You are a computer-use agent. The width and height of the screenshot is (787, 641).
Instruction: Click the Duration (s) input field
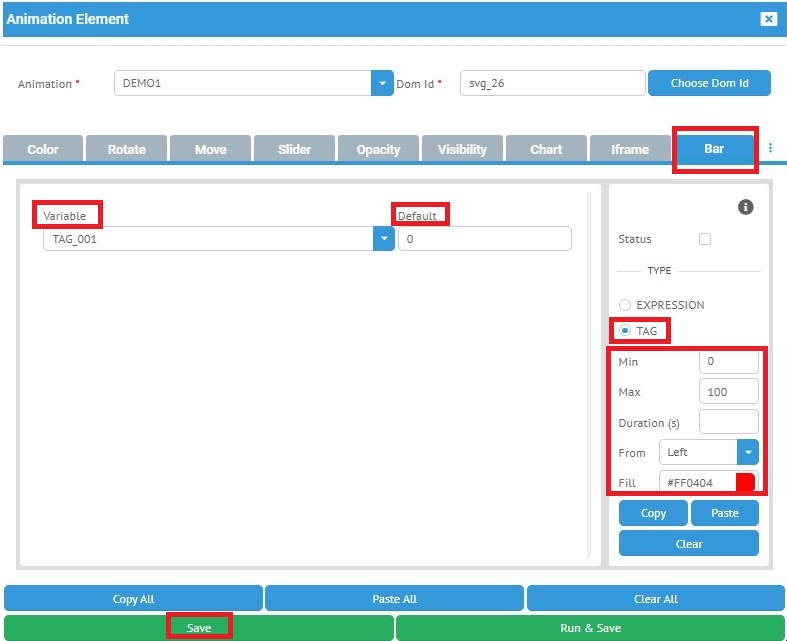pos(728,422)
